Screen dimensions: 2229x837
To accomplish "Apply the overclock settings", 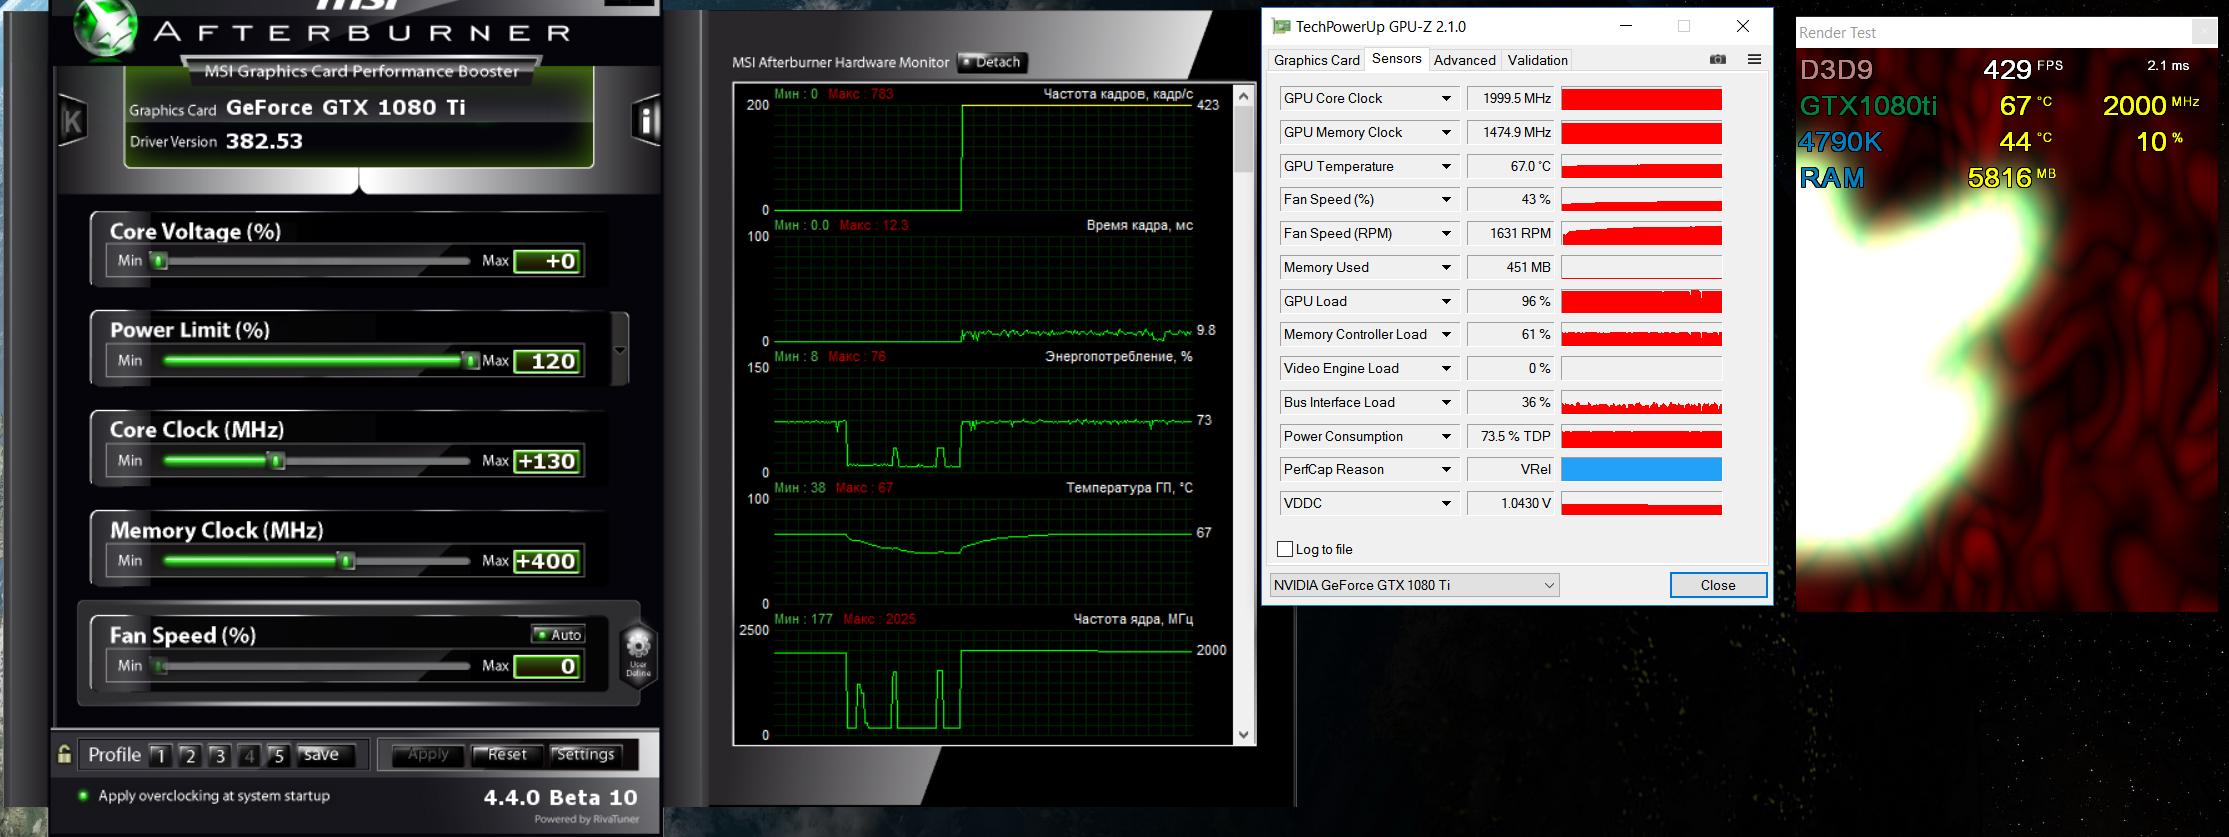I will pos(428,755).
